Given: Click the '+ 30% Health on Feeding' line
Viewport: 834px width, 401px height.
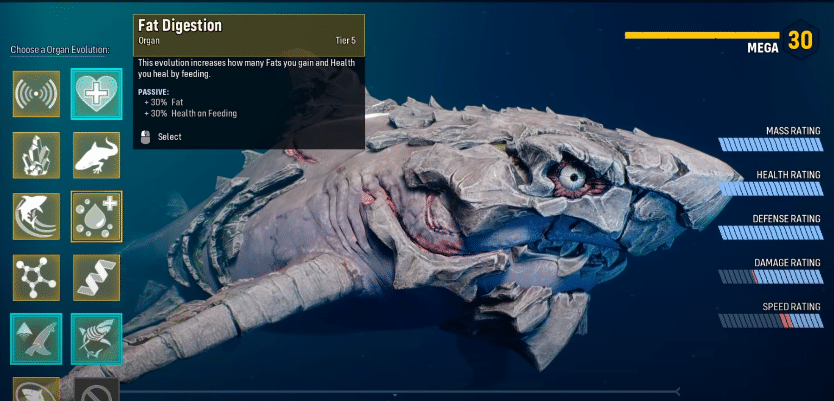Looking at the screenshot, I should 190,113.
